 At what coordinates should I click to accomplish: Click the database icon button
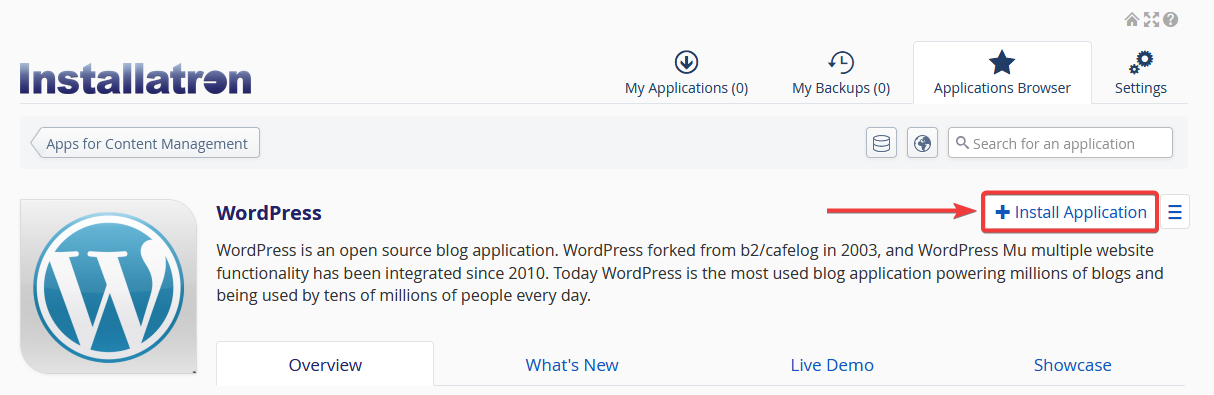(x=881, y=143)
